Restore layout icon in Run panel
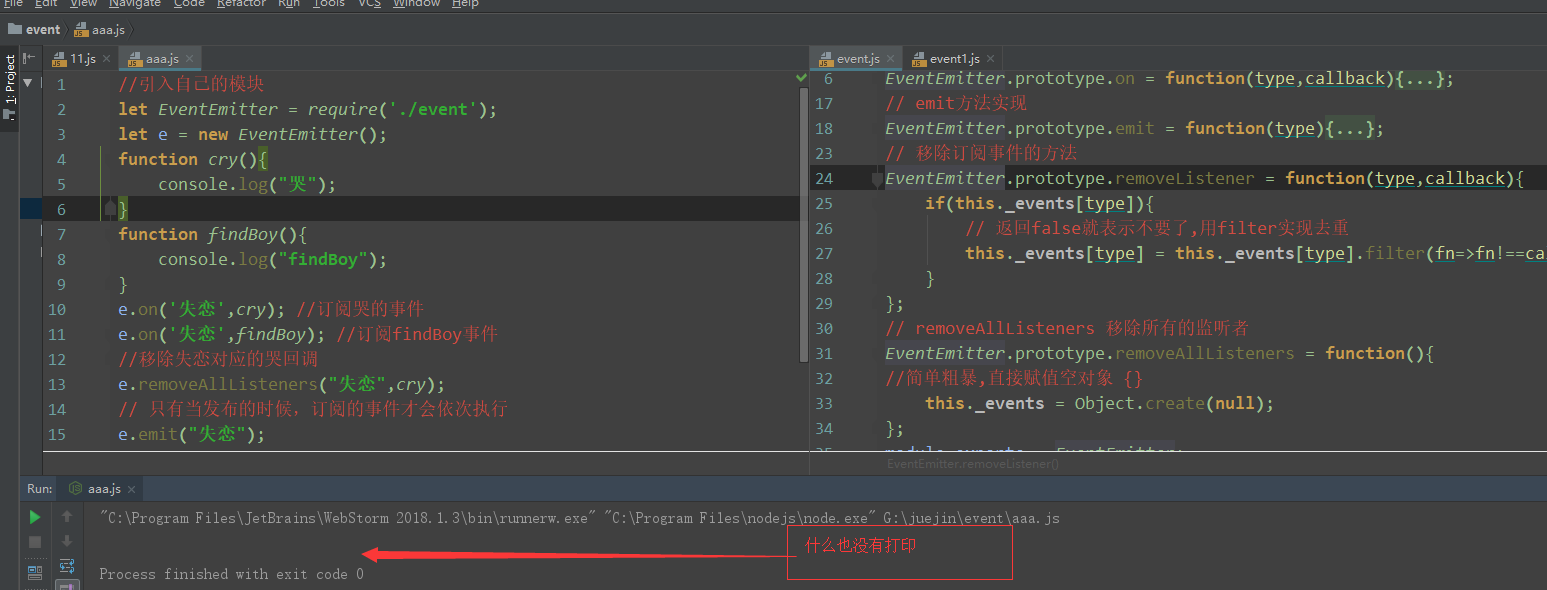Image resolution: width=1547 pixels, height=590 pixels. 35,572
